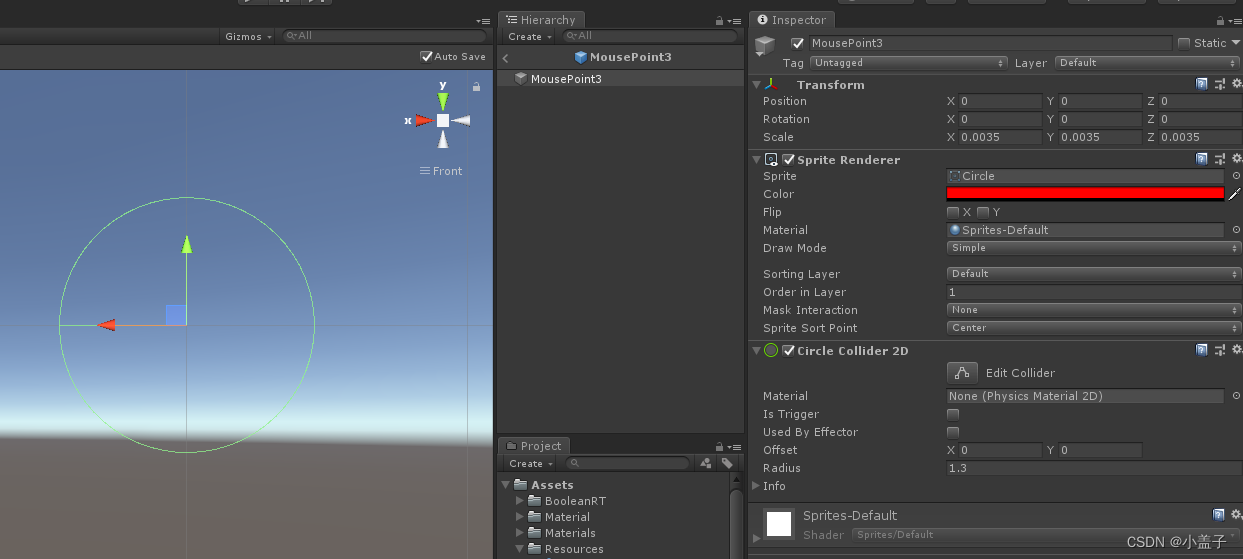Image resolution: width=1243 pixels, height=559 pixels.
Task: Open the Static options dropdown arrow
Action: [x=1236, y=43]
